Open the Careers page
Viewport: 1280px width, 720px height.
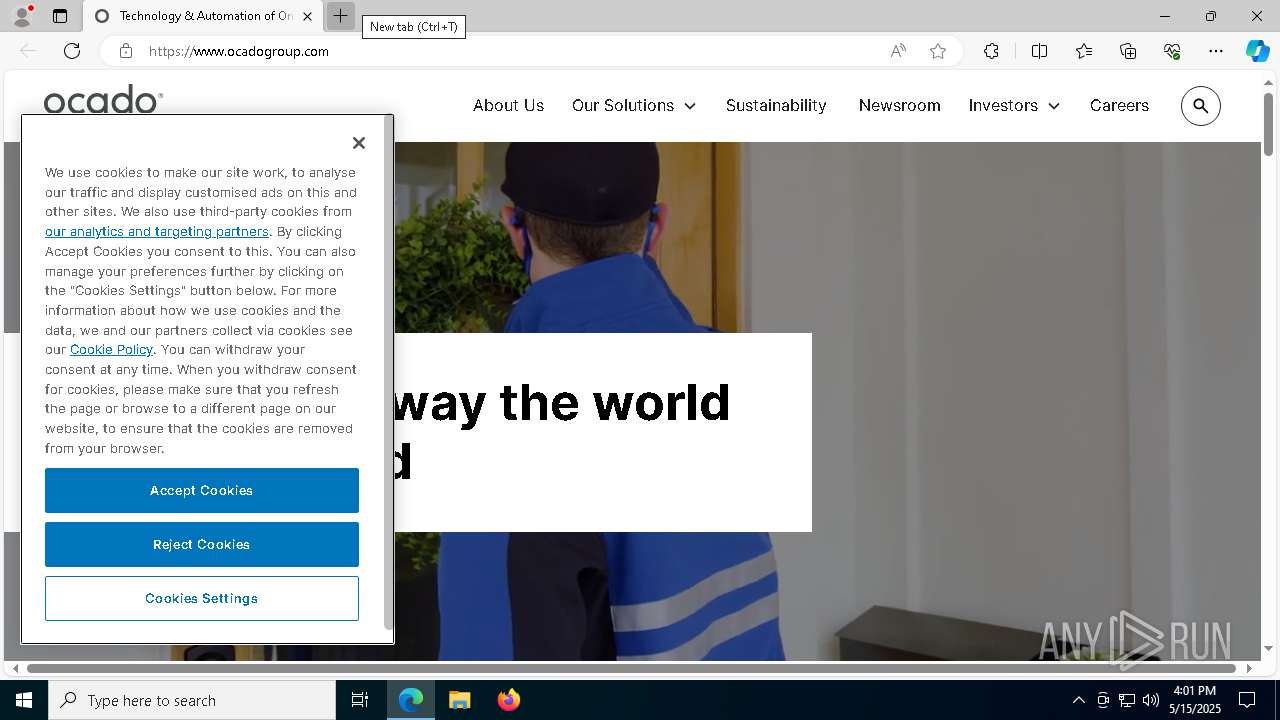pyautogui.click(x=1119, y=105)
